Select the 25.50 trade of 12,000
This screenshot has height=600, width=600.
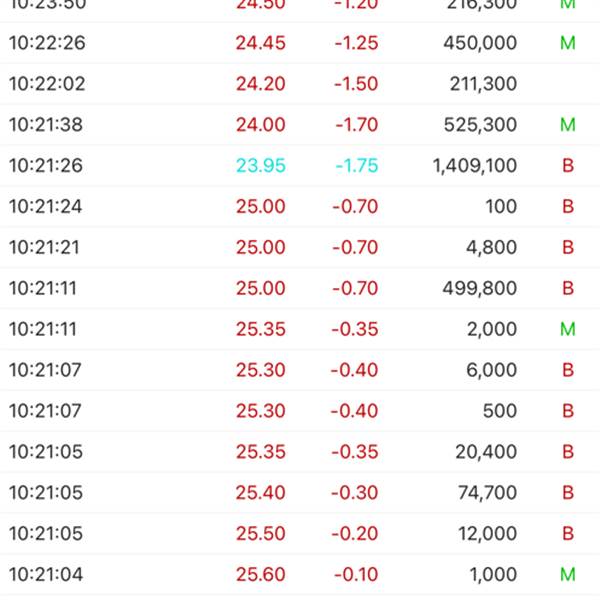pos(300,534)
